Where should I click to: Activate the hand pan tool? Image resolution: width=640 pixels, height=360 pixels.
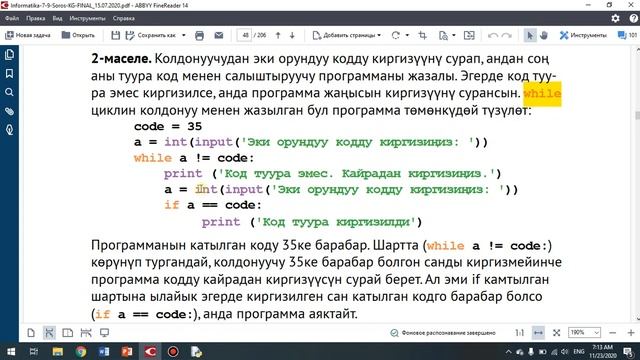pos(544,36)
